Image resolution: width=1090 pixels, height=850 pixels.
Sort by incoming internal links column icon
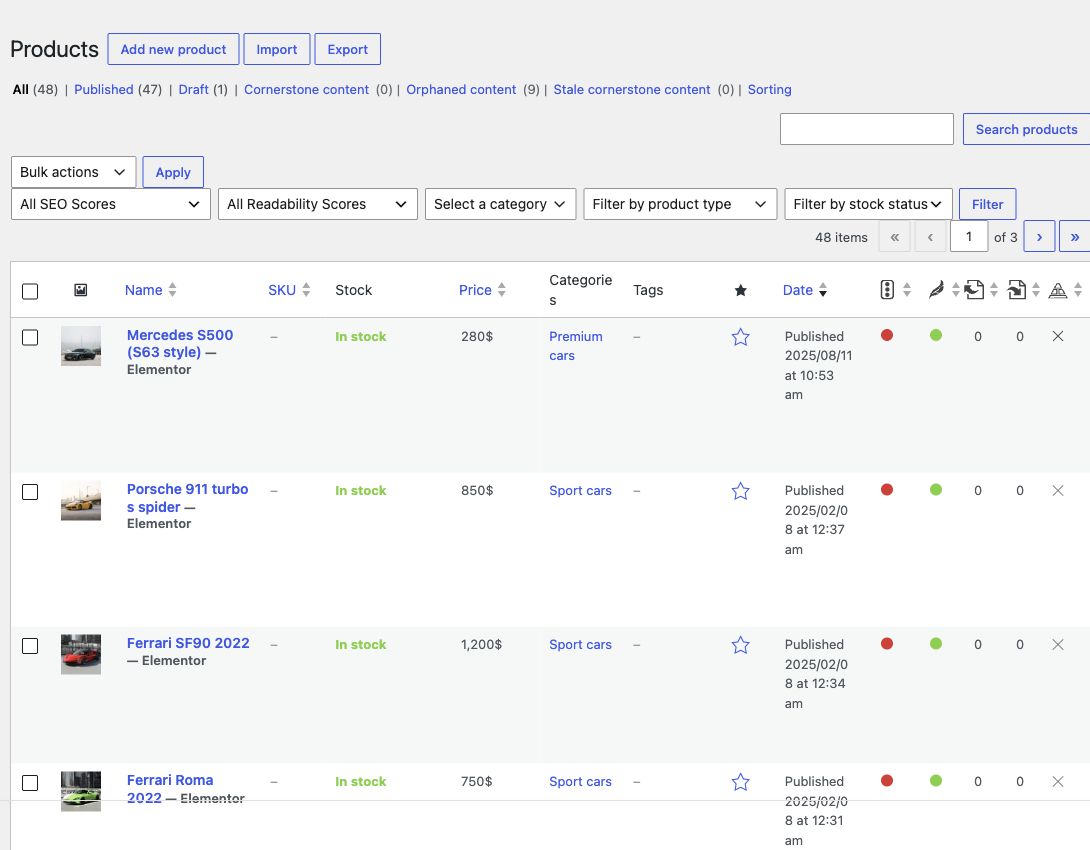pos(1017,289)
